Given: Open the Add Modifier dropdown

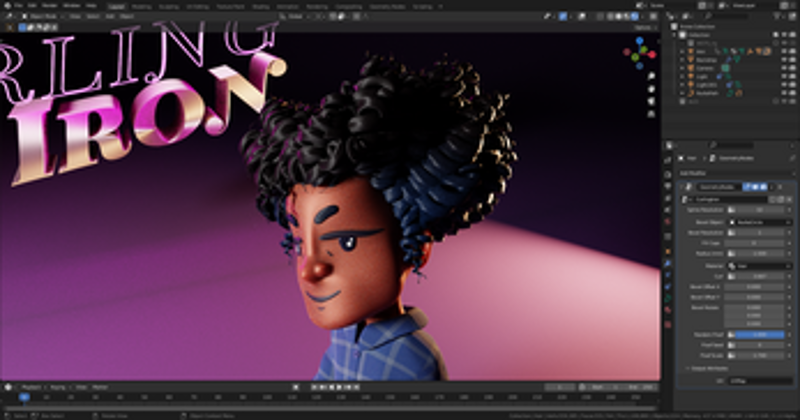Looking at the screenshot, I should (x=735, y=174).
